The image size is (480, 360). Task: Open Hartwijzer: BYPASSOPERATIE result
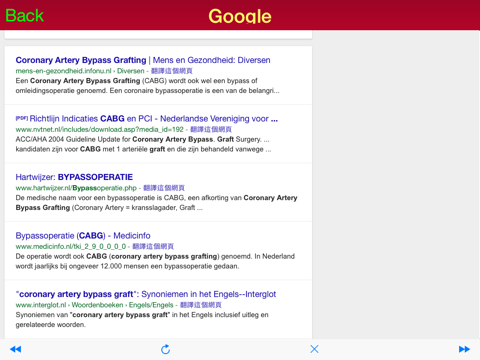click(x=74, y=177)
